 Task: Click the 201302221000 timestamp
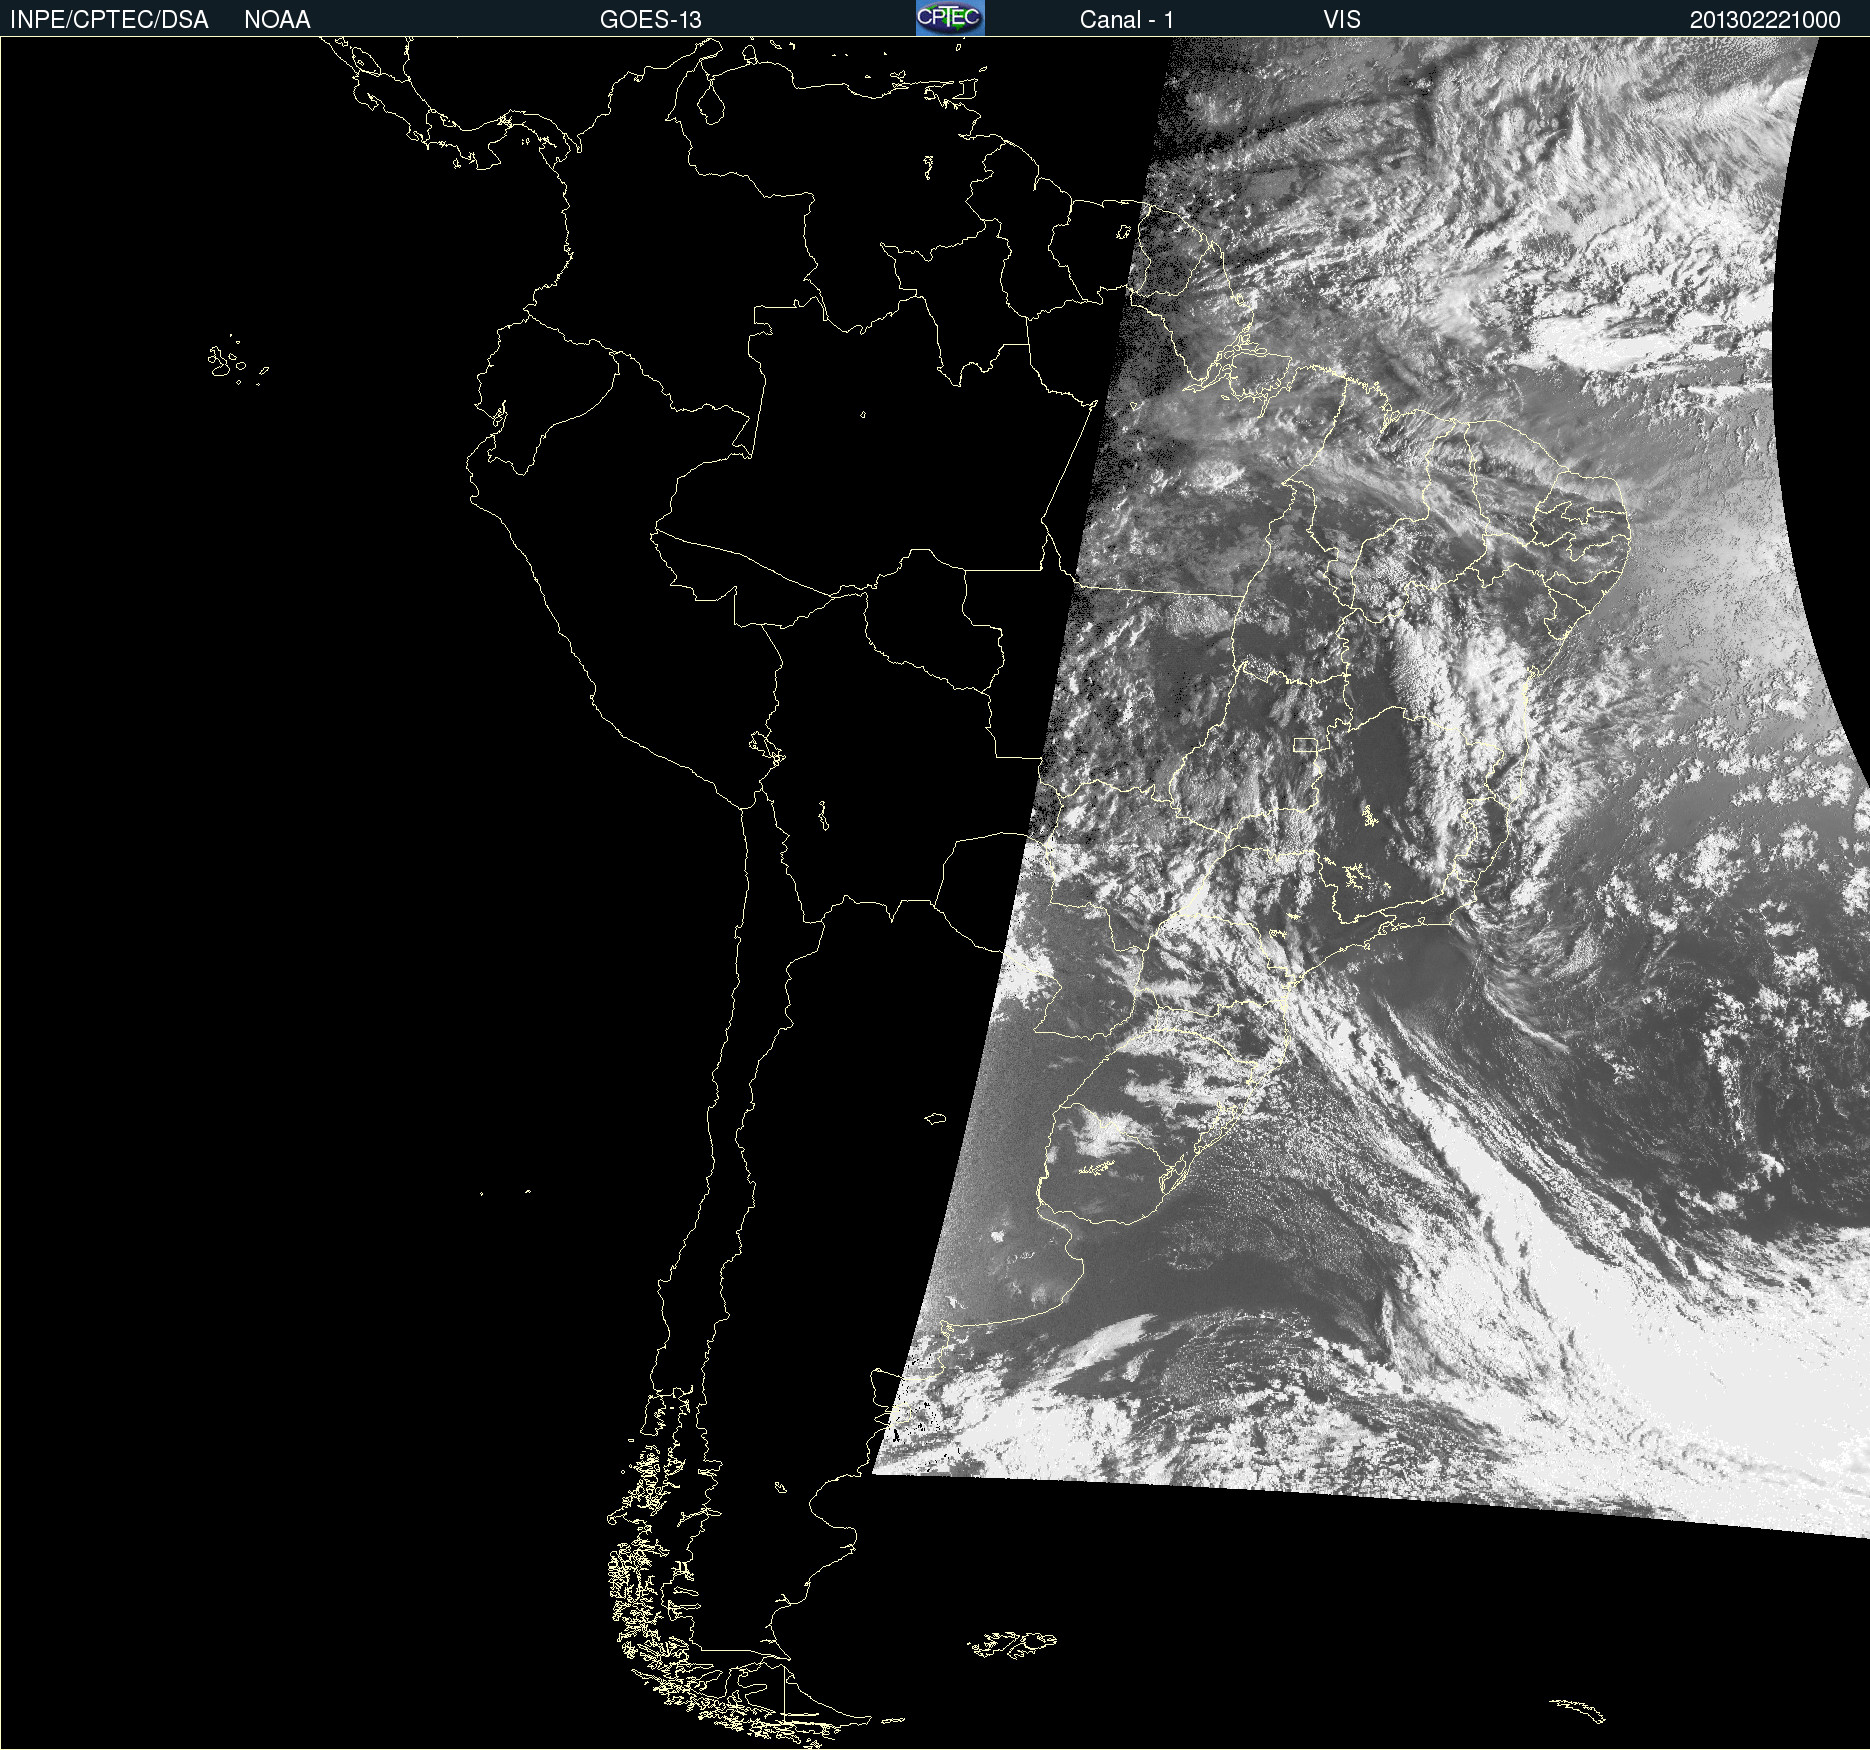click(x=1765, y=20)
